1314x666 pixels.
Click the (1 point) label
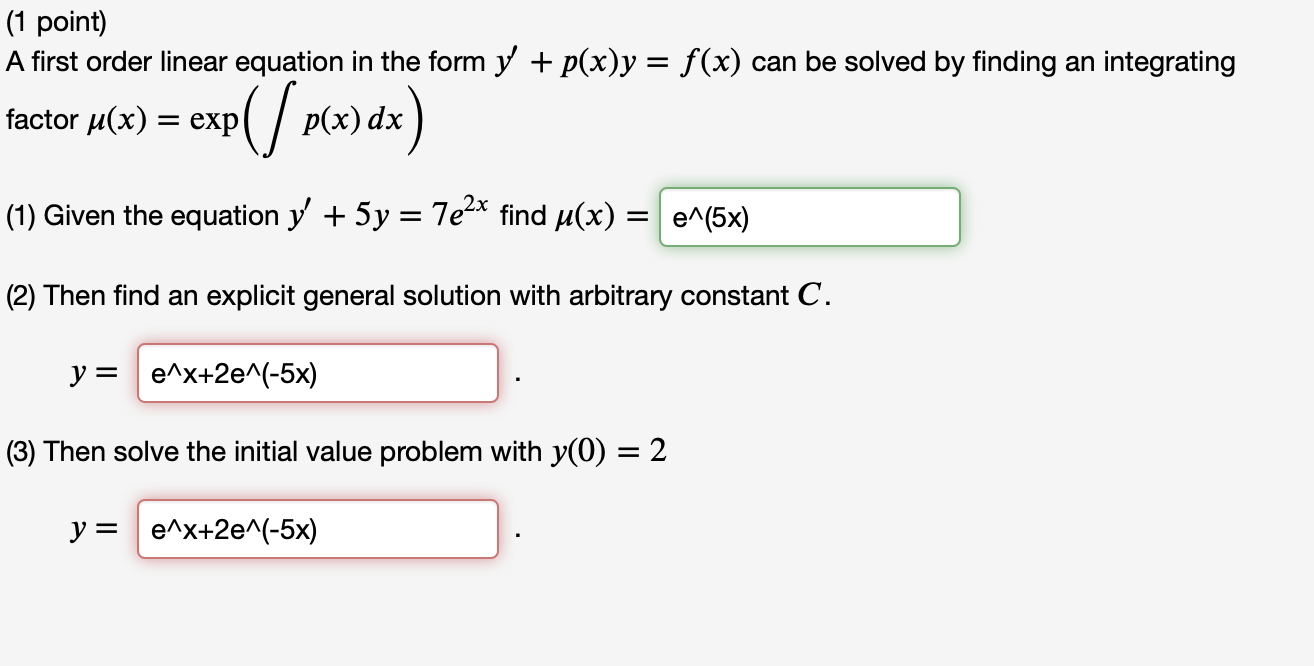coord(54,20)
